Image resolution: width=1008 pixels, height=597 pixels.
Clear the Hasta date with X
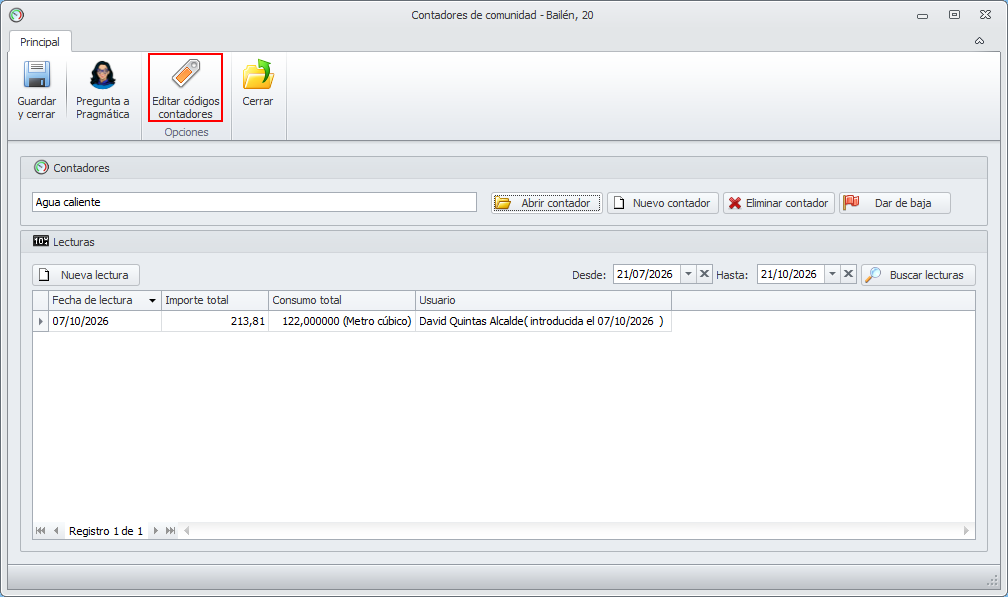(848, 274)
